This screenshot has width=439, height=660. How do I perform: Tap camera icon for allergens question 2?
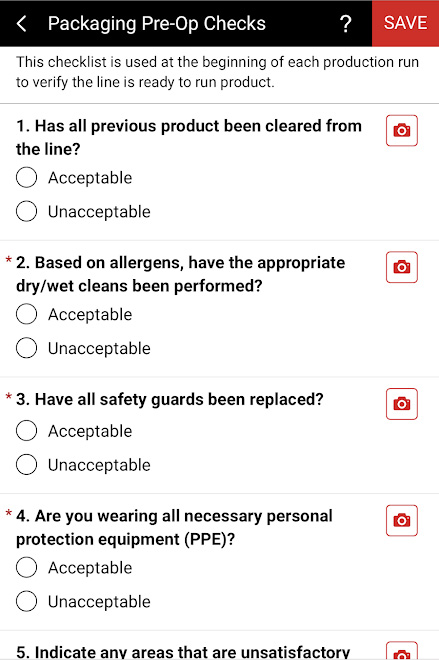pos(402,267)
